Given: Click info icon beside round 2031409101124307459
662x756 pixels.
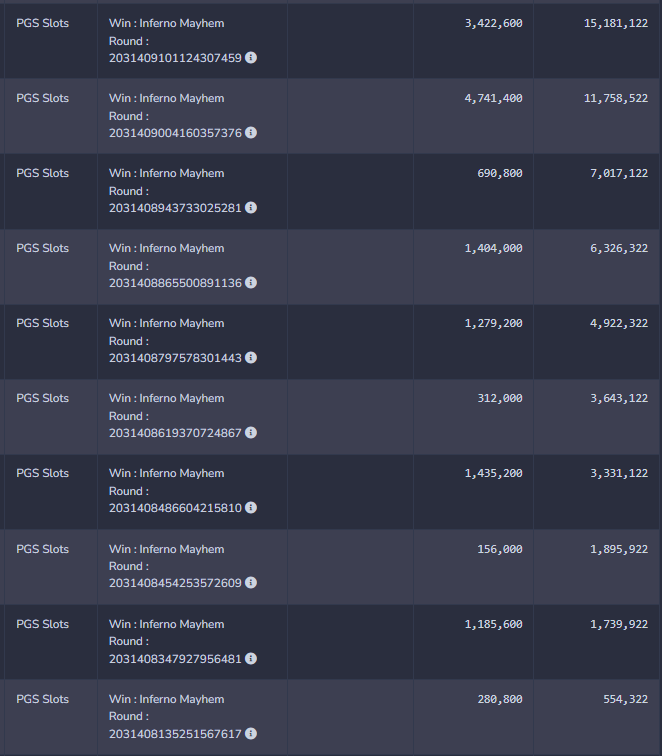Looking at the screenshot, I should pyautogui.click(x=251, y=58).
